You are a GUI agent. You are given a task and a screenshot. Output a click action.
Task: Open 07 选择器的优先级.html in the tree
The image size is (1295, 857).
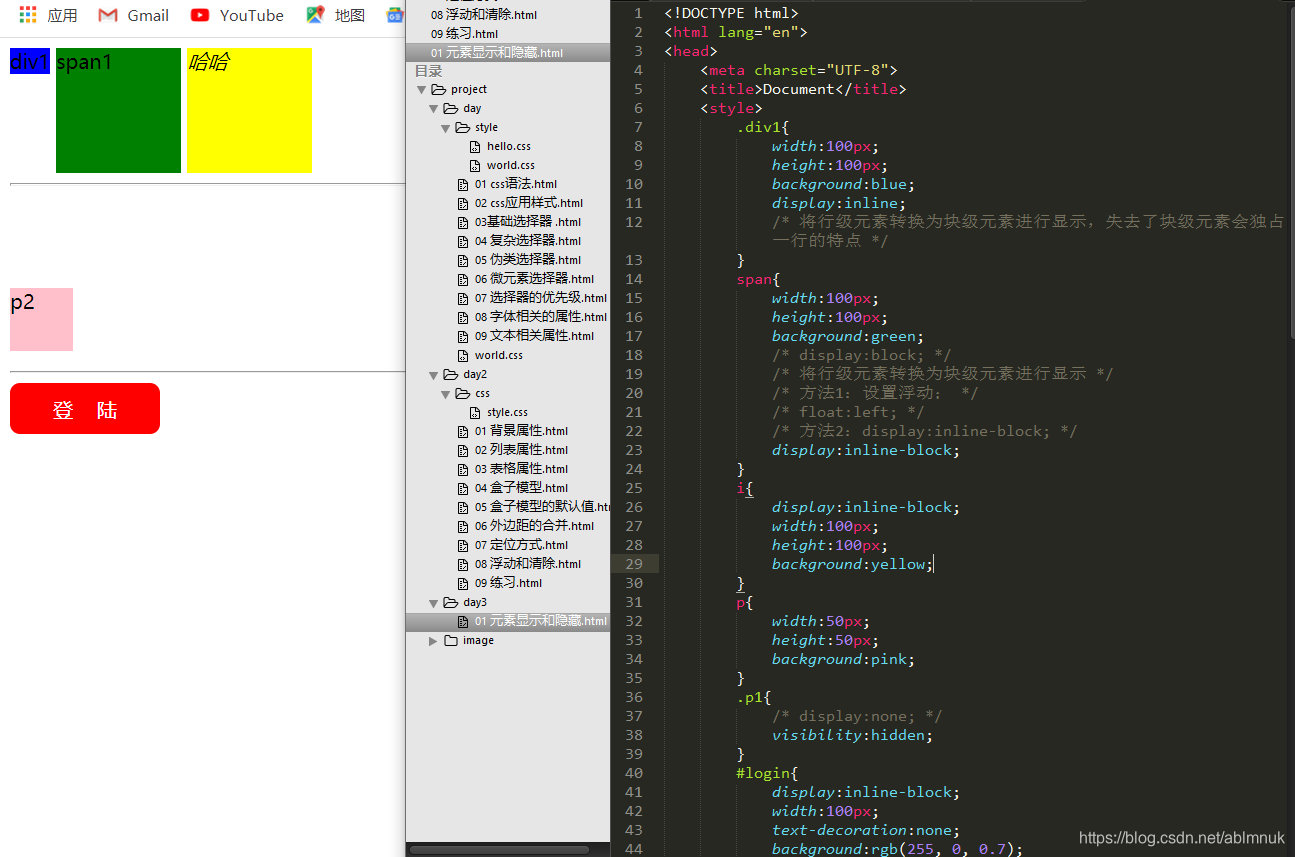(541, 298)
